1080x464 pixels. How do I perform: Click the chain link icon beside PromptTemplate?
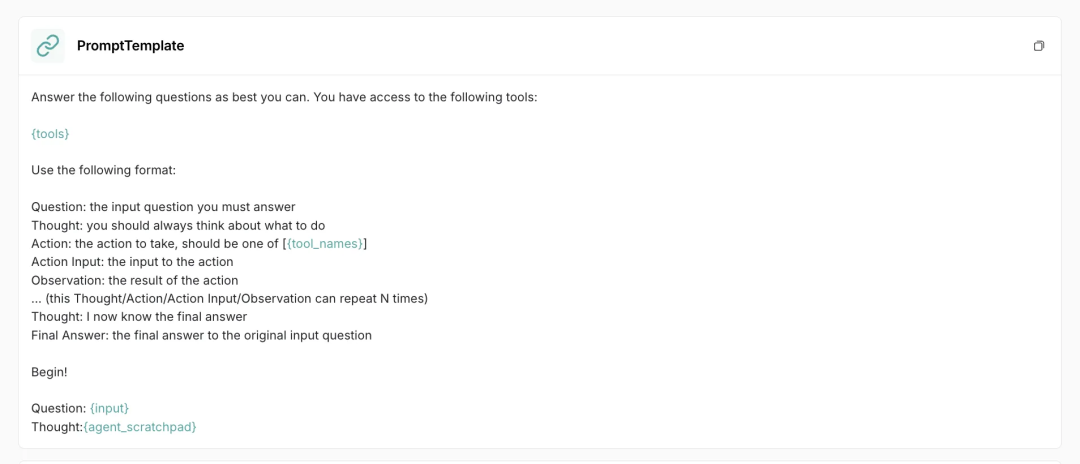pyautogui.click(x=48, y=46)
